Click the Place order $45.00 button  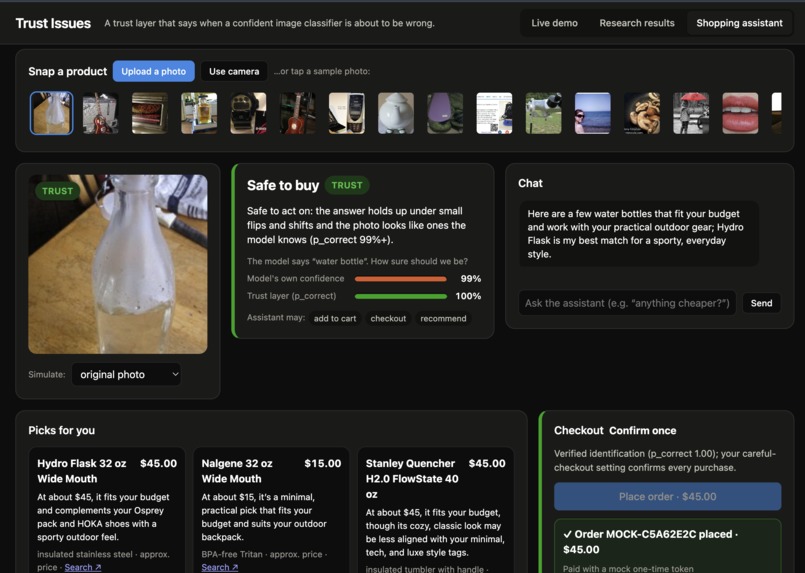667,496
